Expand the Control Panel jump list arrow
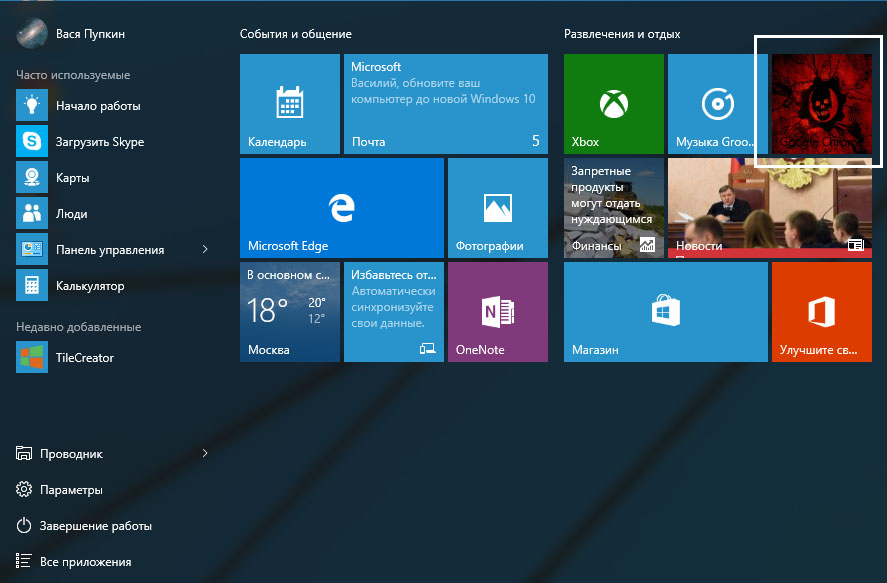887x583 pixels. (x=205, y=249)
